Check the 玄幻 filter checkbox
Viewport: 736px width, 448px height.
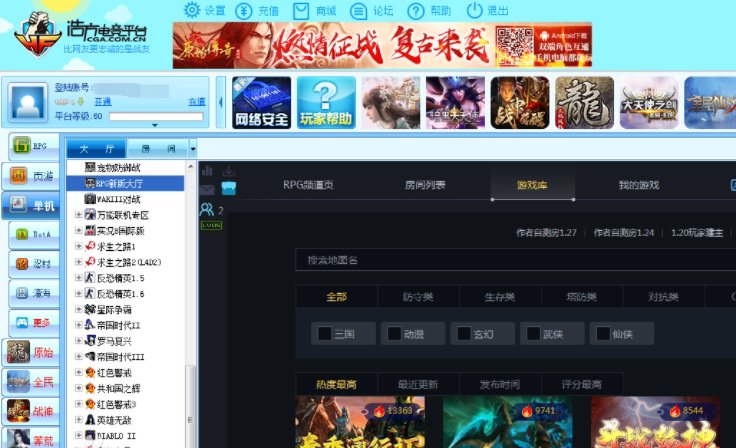click(464, 334)
